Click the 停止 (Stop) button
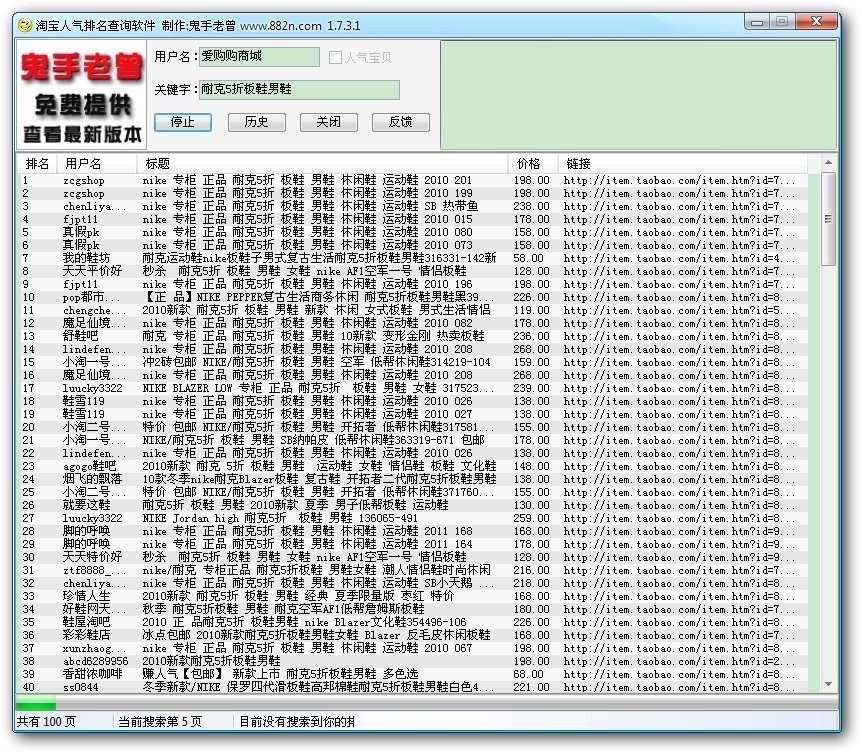862x753 pixels. pyautogui.click(x=183, y=122)
